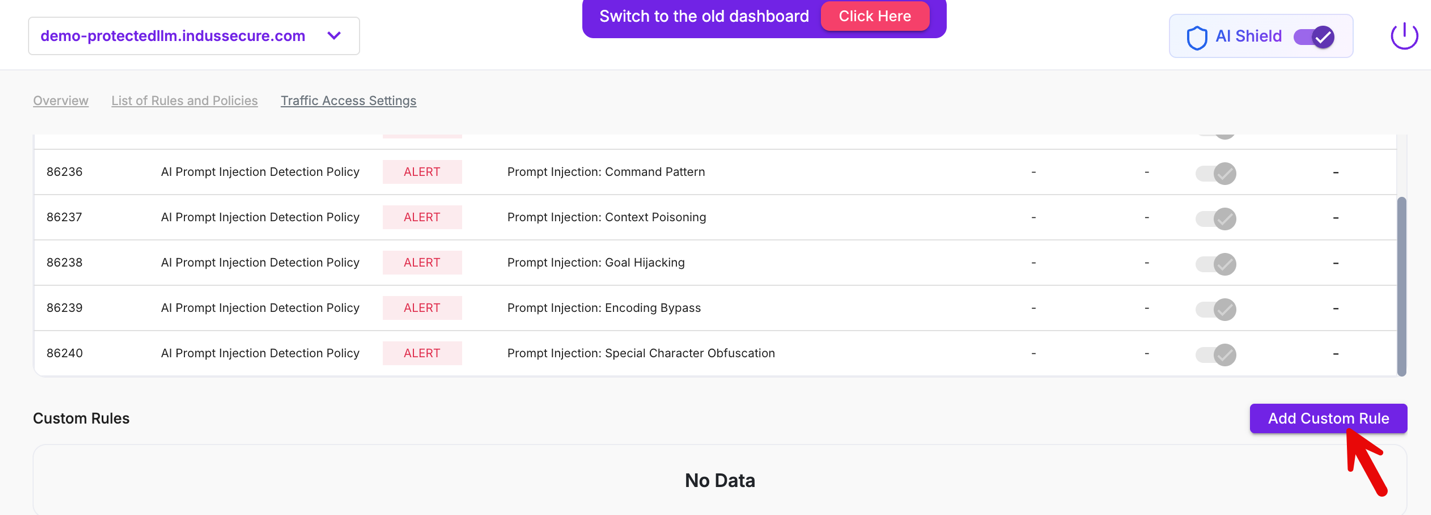Screen dimensions: 1431x515
Task: Click ALERT badge for Encoding Bypass rule
Action: click(422, 308)
